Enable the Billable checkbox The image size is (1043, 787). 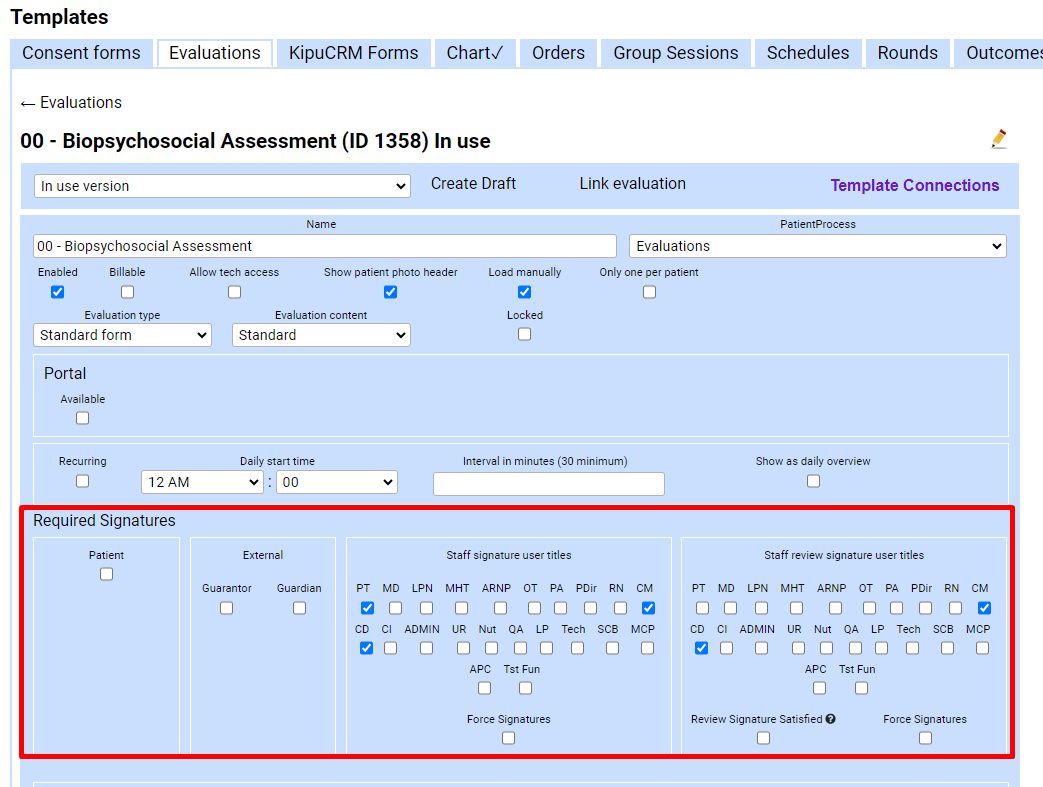(127, 292)
